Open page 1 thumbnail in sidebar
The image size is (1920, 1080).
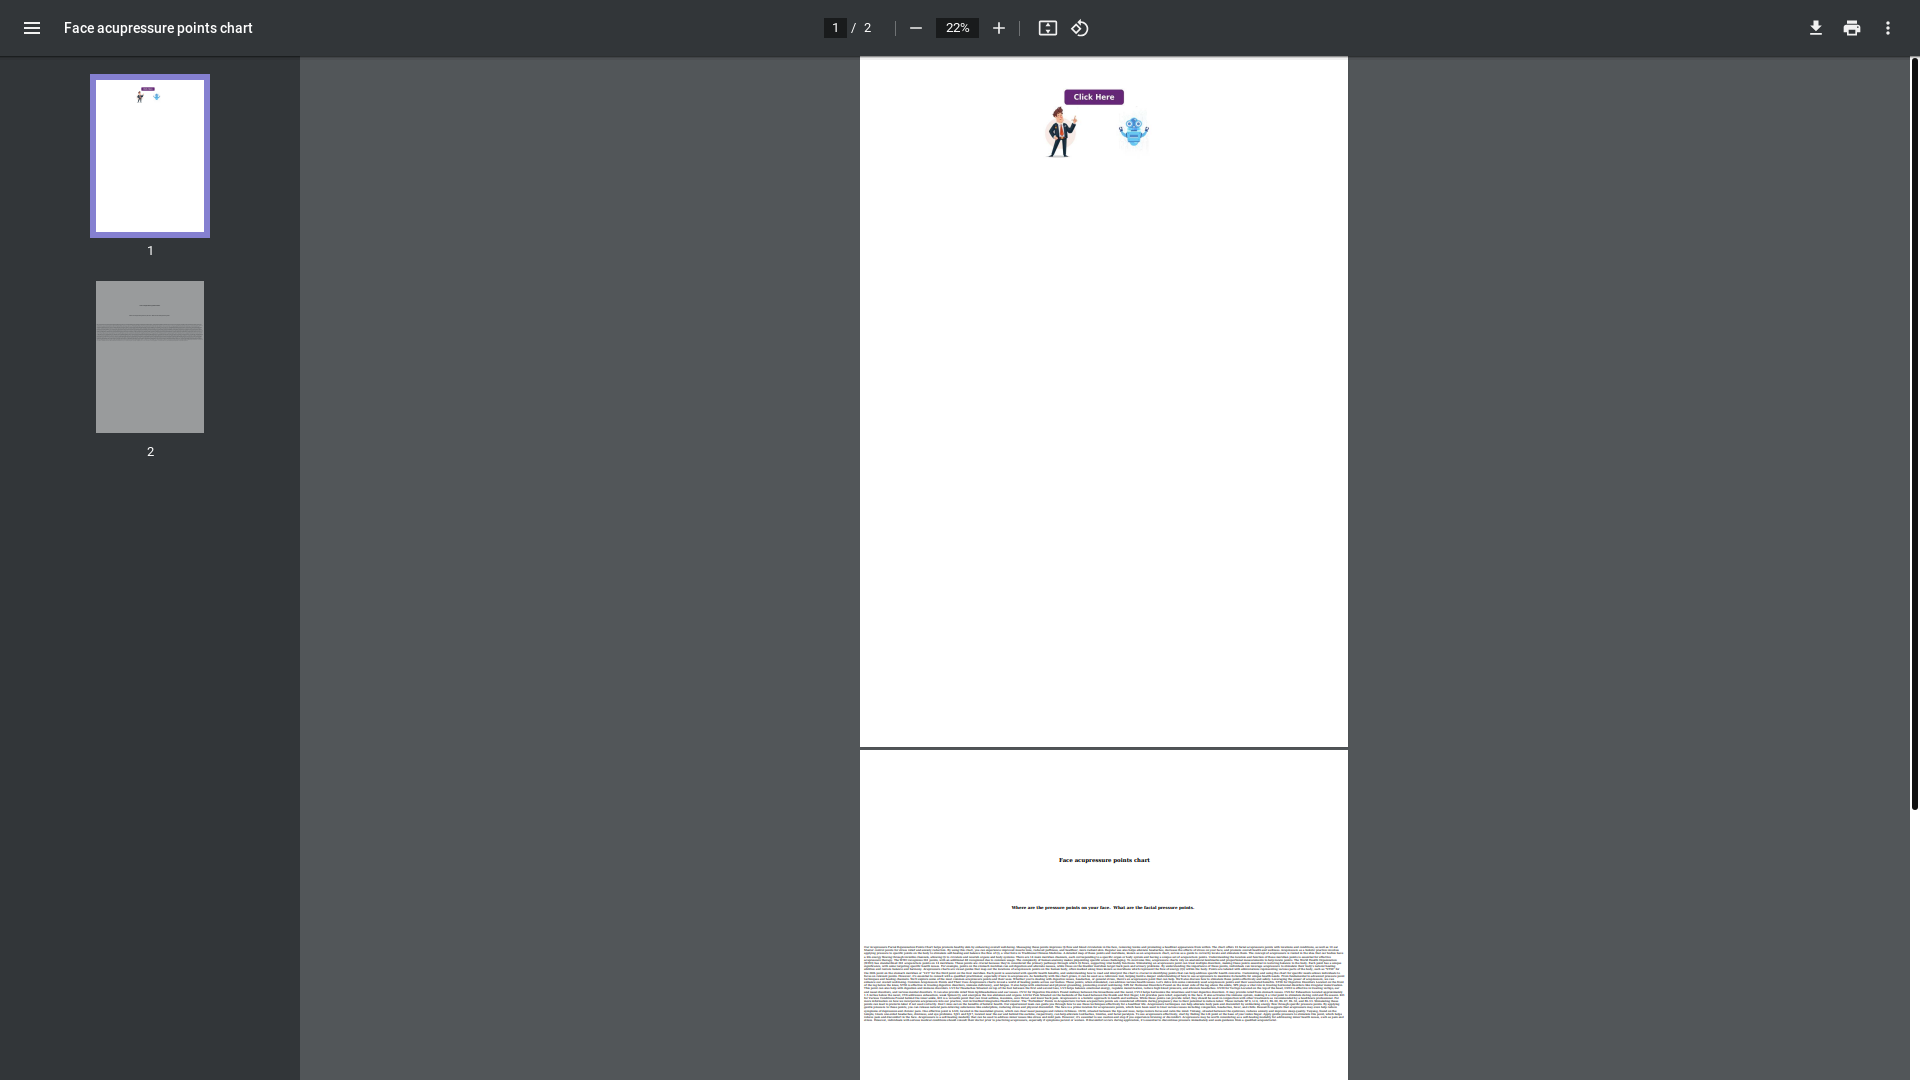[x=150, y=156]
